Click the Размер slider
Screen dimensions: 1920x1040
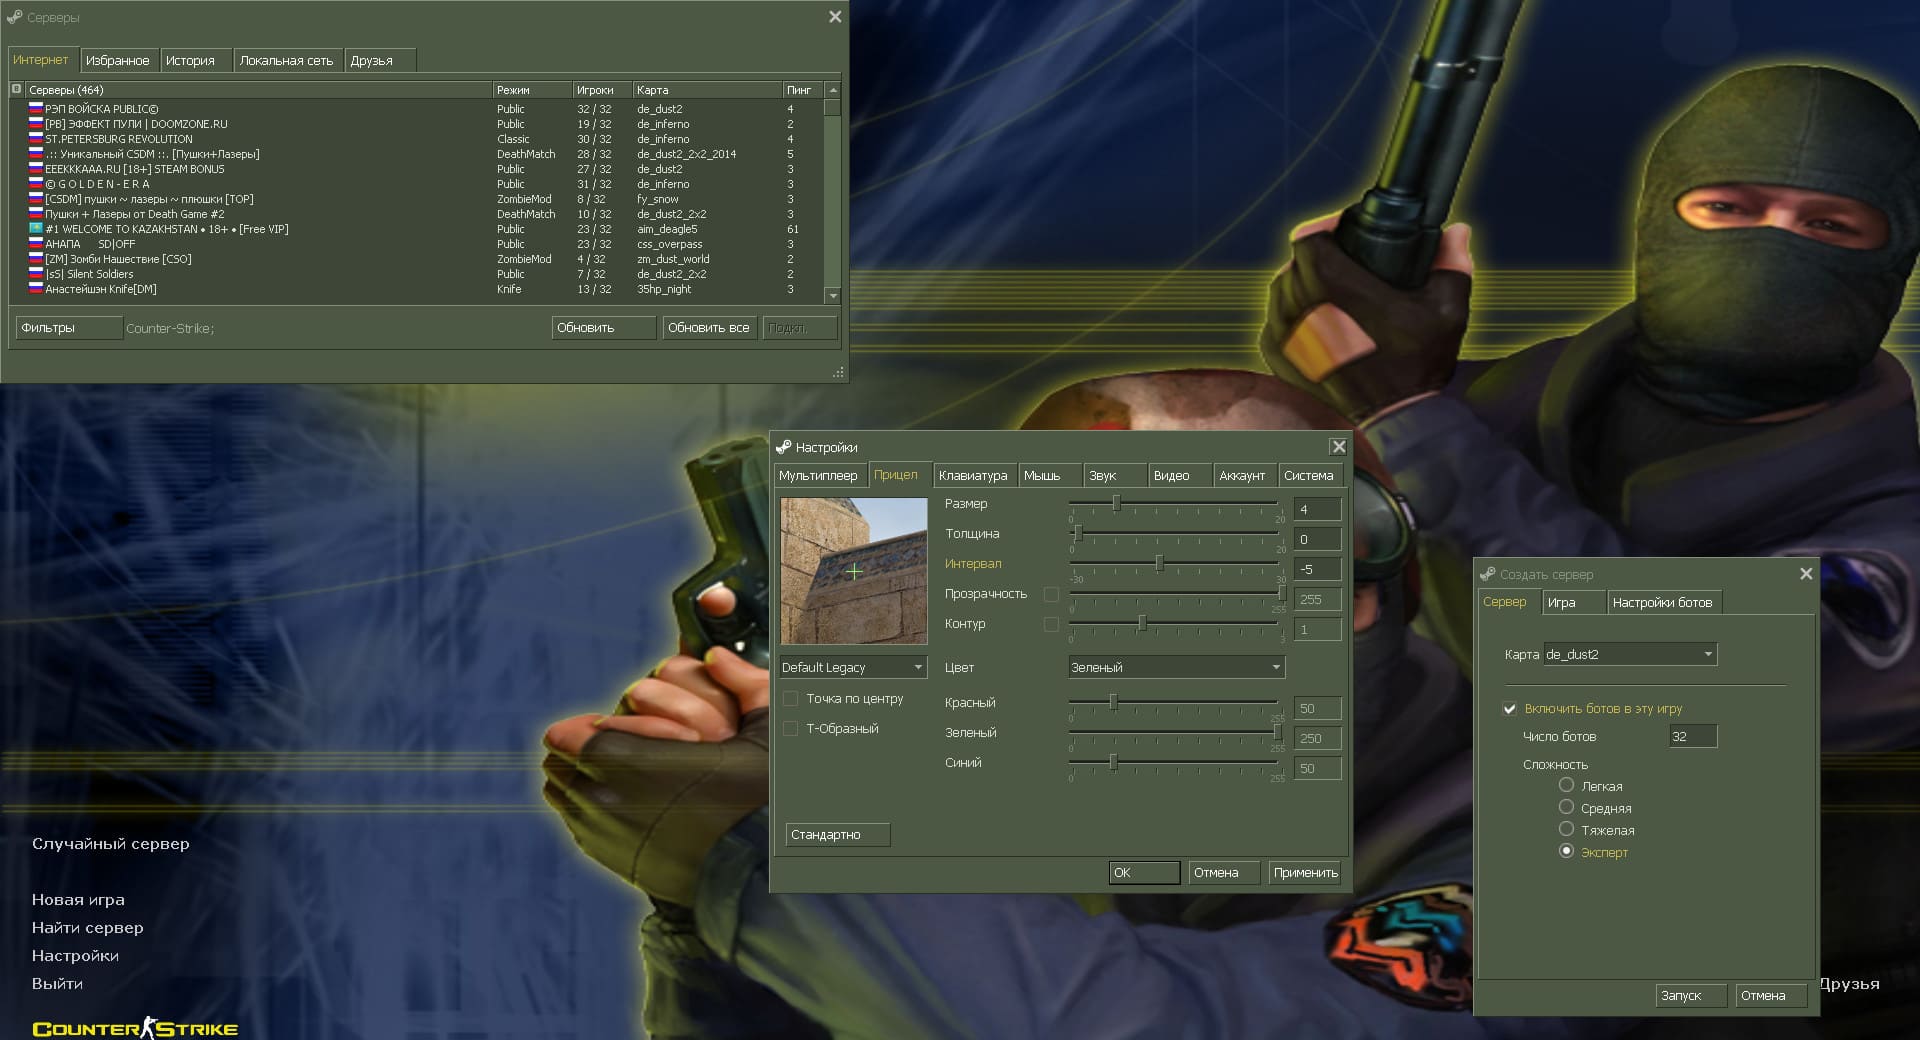[1175, 504]
